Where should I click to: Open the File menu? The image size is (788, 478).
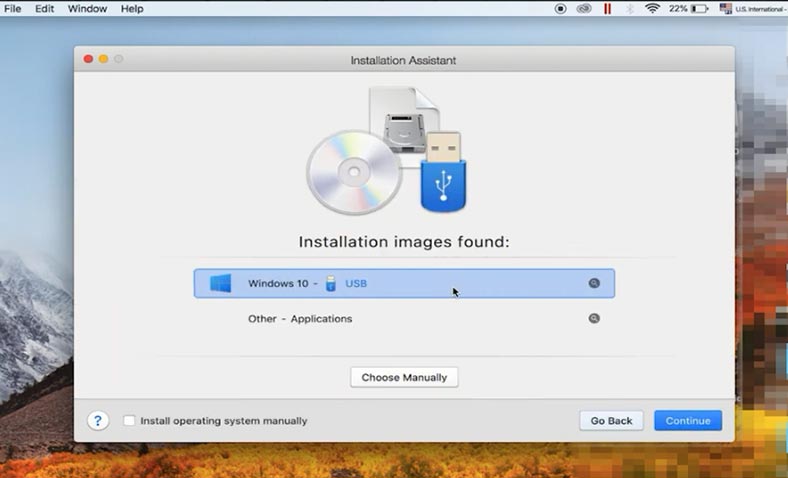13,9
